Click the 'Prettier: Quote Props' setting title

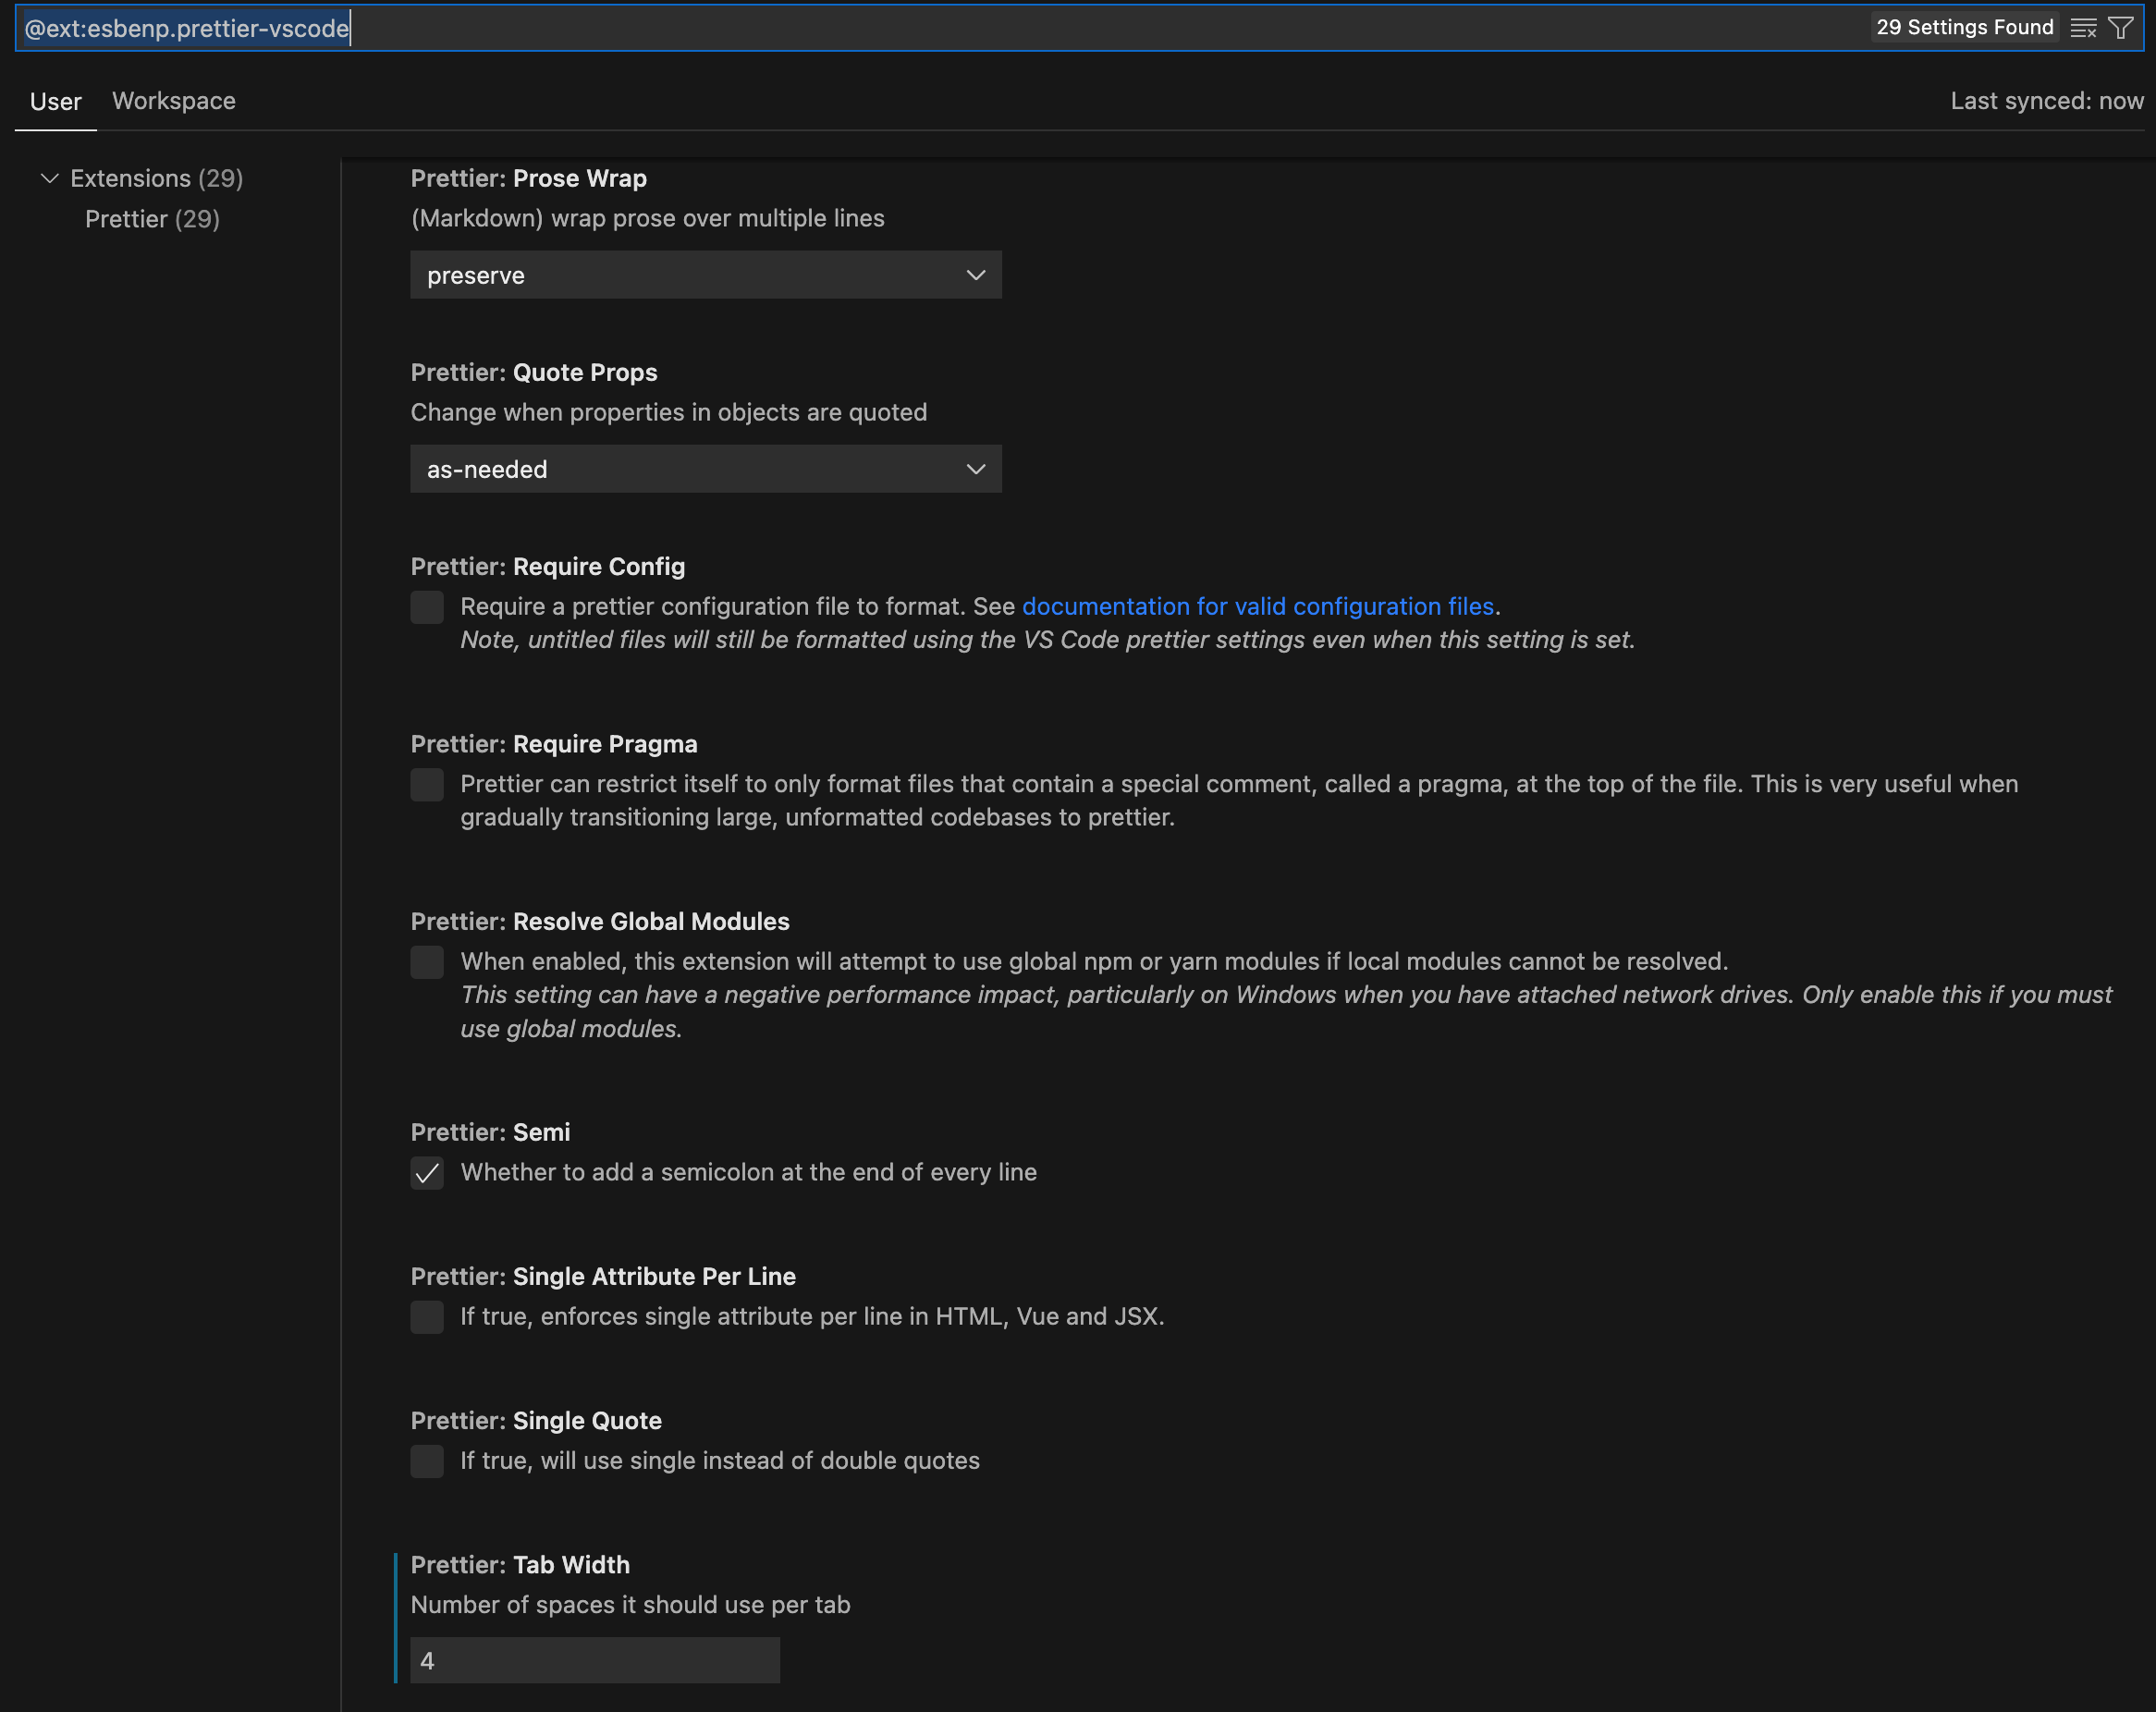[x=534, y=372]
